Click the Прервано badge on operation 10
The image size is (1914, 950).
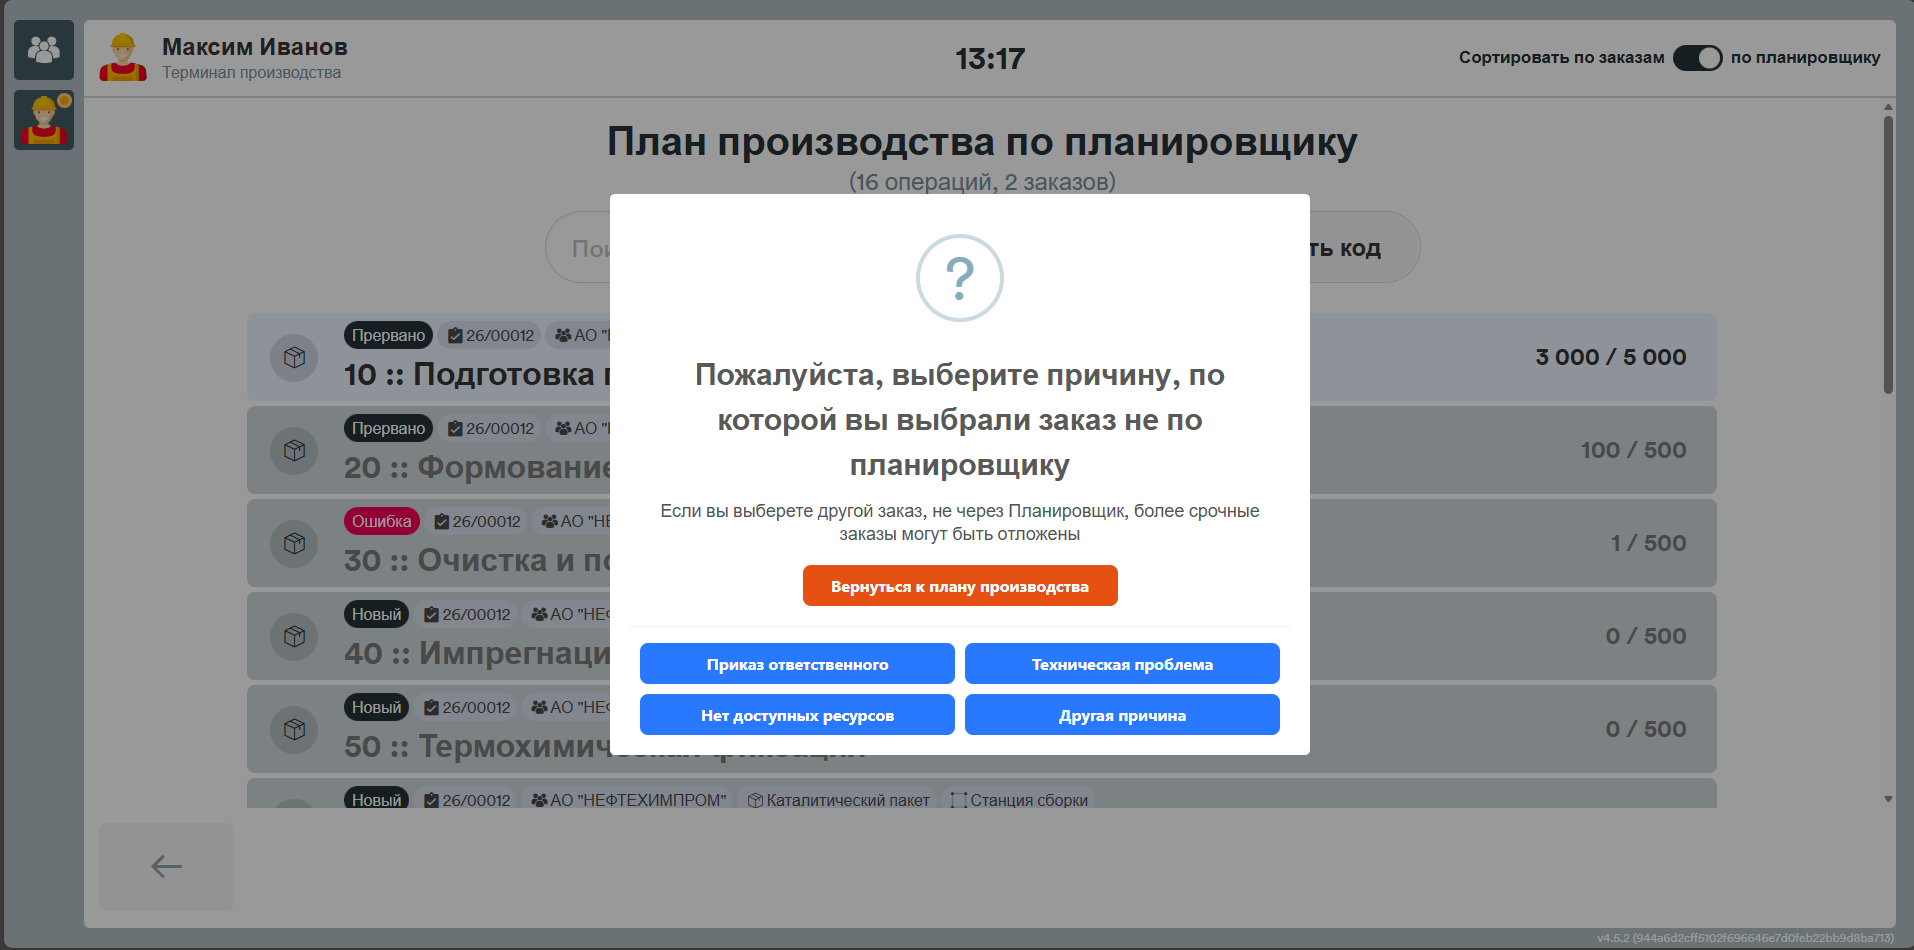click(x=388, y=335)
